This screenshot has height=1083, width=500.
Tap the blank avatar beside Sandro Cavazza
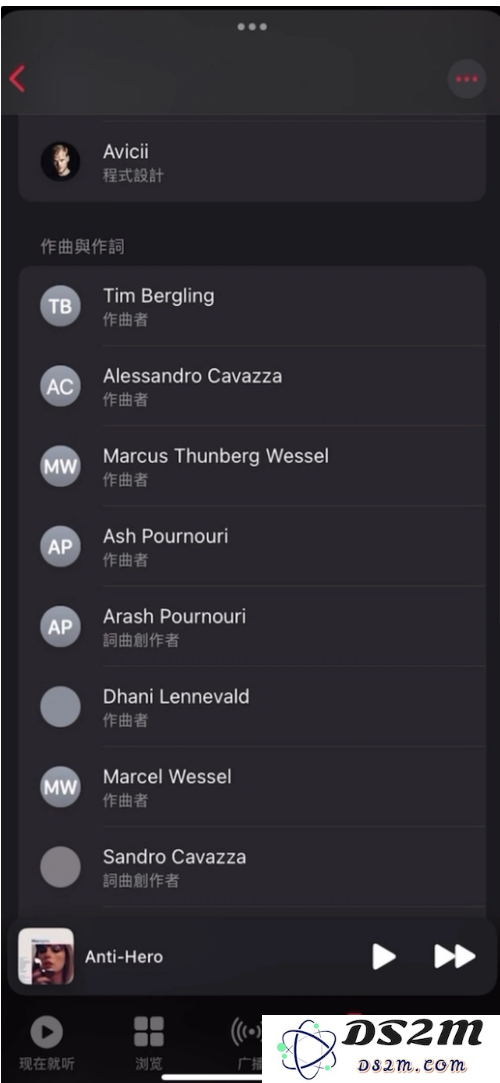point(60,867)
